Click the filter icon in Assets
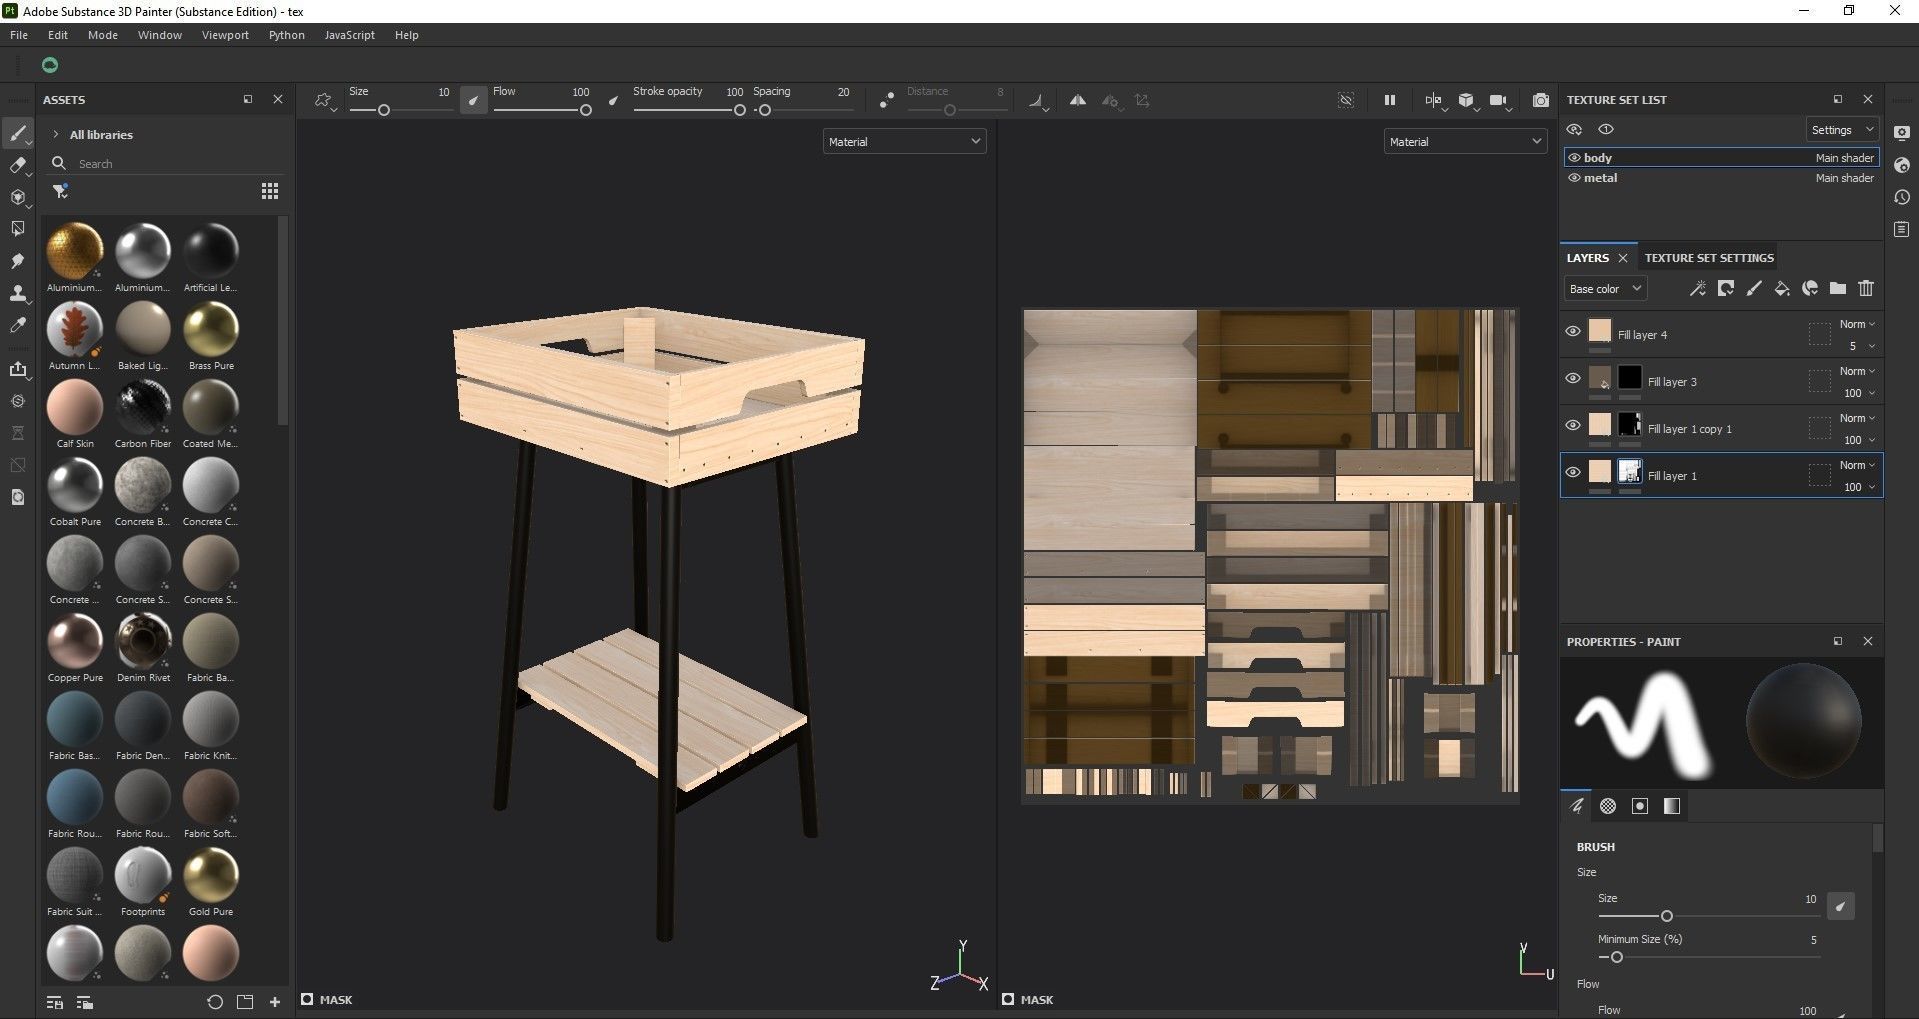The image size is (1919, 1019). tap(60, 191)
